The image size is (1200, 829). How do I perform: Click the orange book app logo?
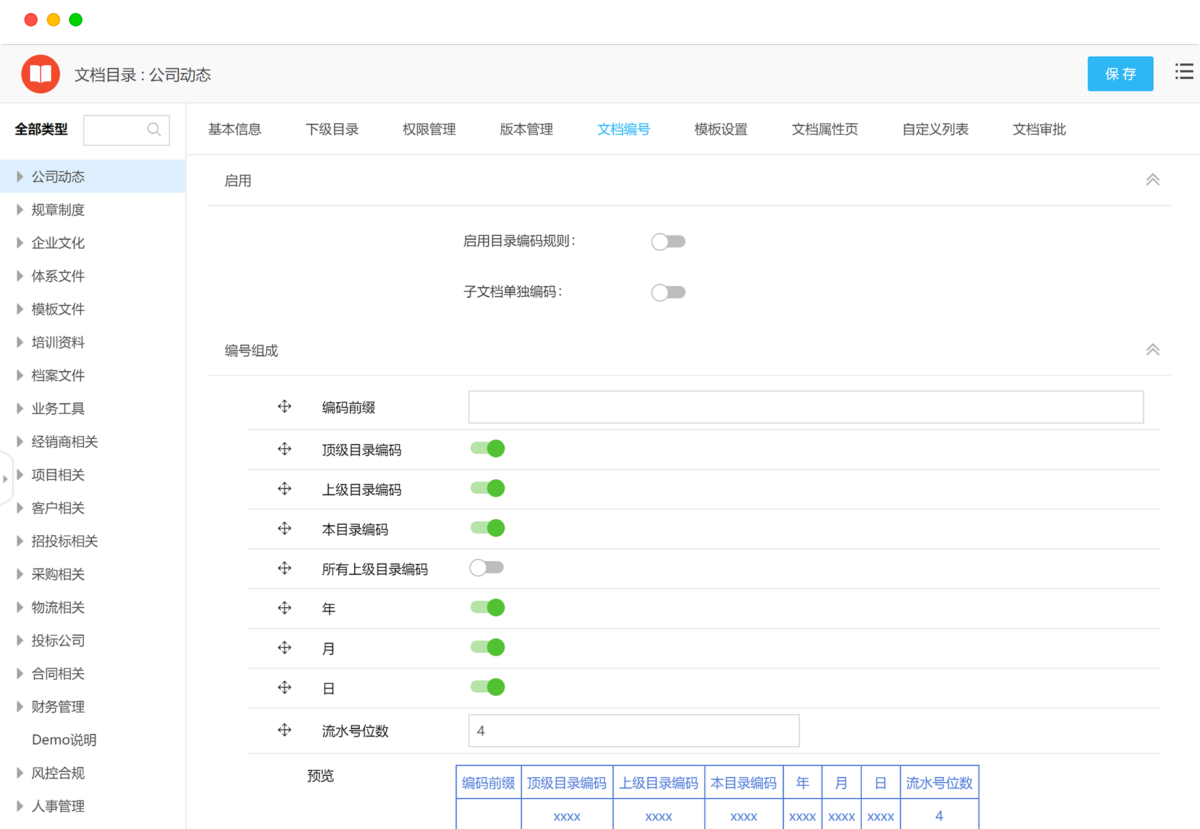(41, 74)
